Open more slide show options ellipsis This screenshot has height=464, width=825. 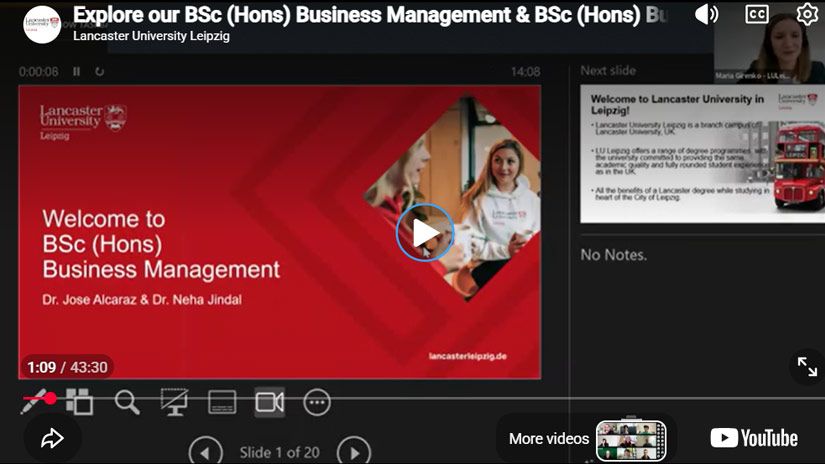click(317, 402)
